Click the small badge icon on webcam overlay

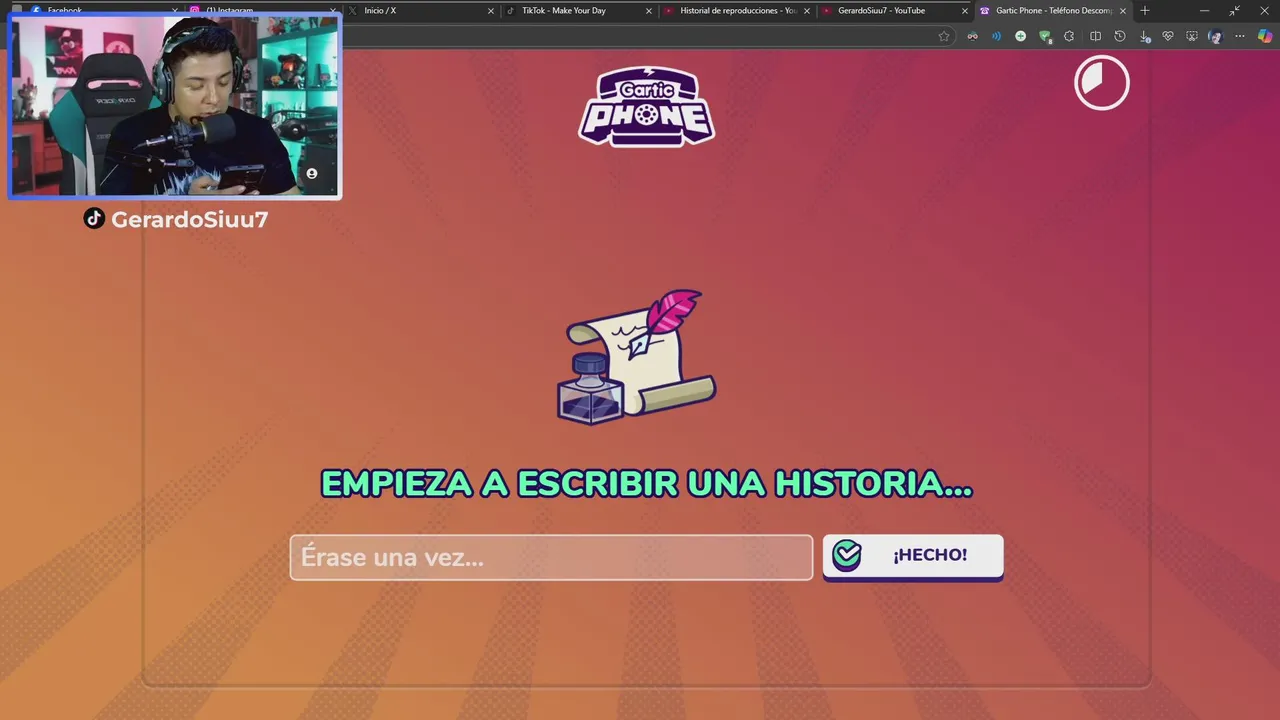[311, 174]
